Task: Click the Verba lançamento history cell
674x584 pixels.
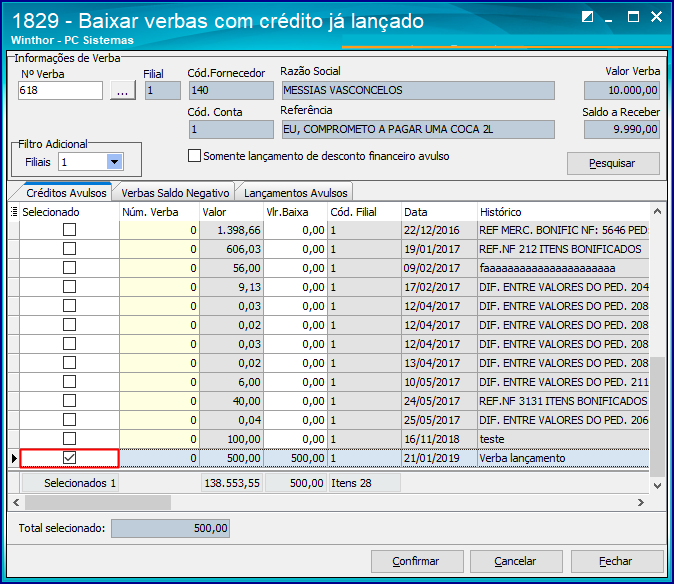Action: coord(563,458)
